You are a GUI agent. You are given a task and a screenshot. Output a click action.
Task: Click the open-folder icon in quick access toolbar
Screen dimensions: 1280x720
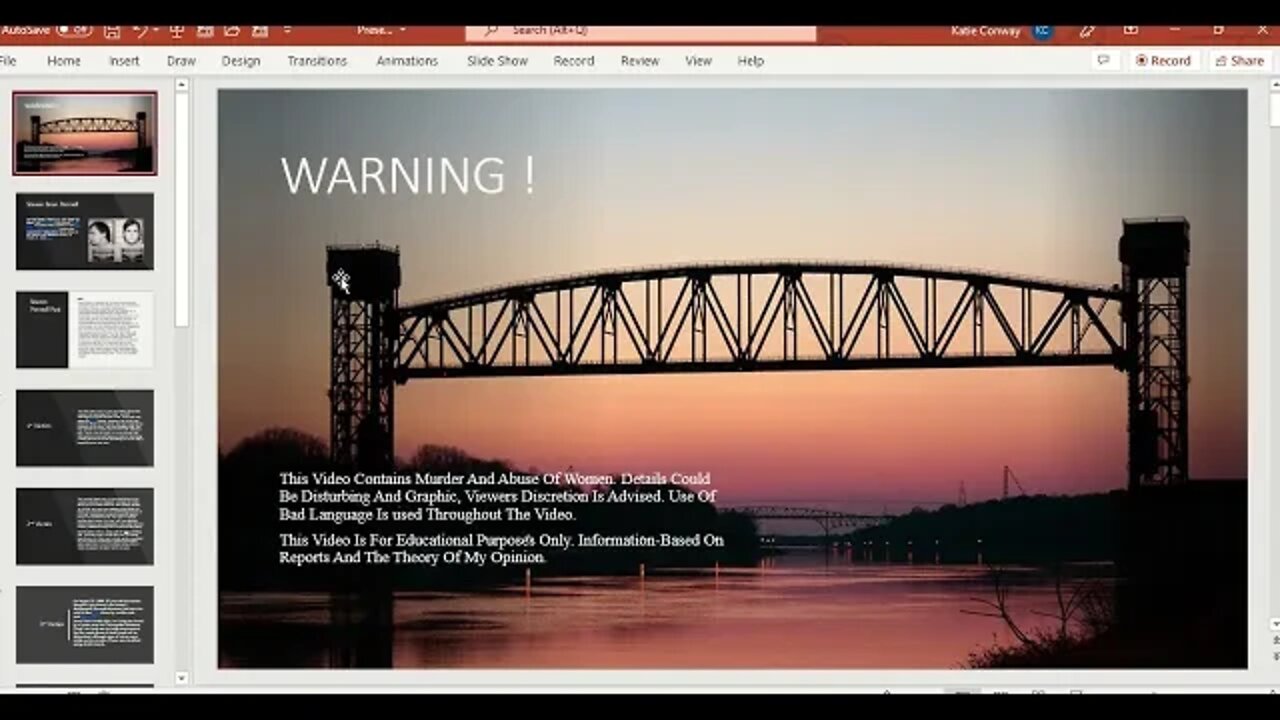[x=231, y=31]
